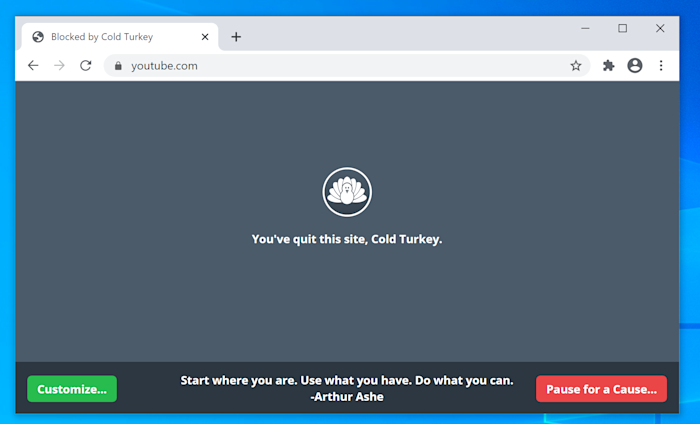Viewport: 700px width, 424px height.
Task: Click the youtube.com address bar
Action: (347, 66)
